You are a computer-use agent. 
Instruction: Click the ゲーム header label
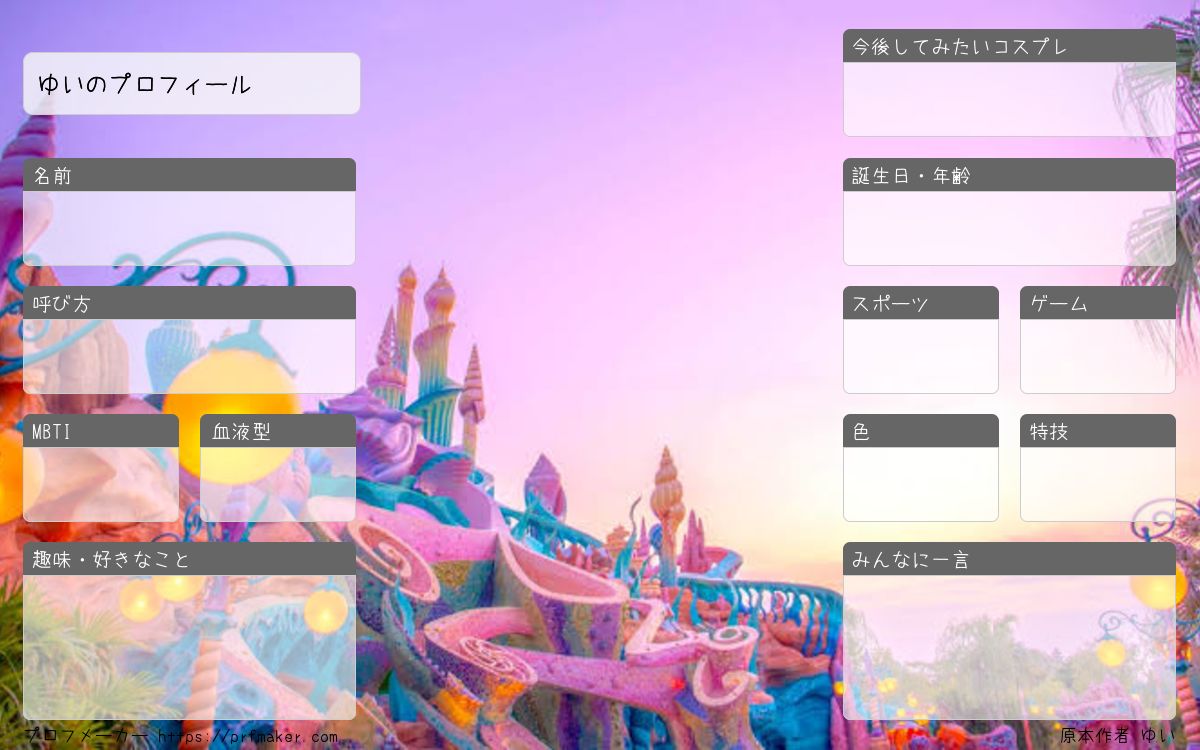tap(1098, 303)
